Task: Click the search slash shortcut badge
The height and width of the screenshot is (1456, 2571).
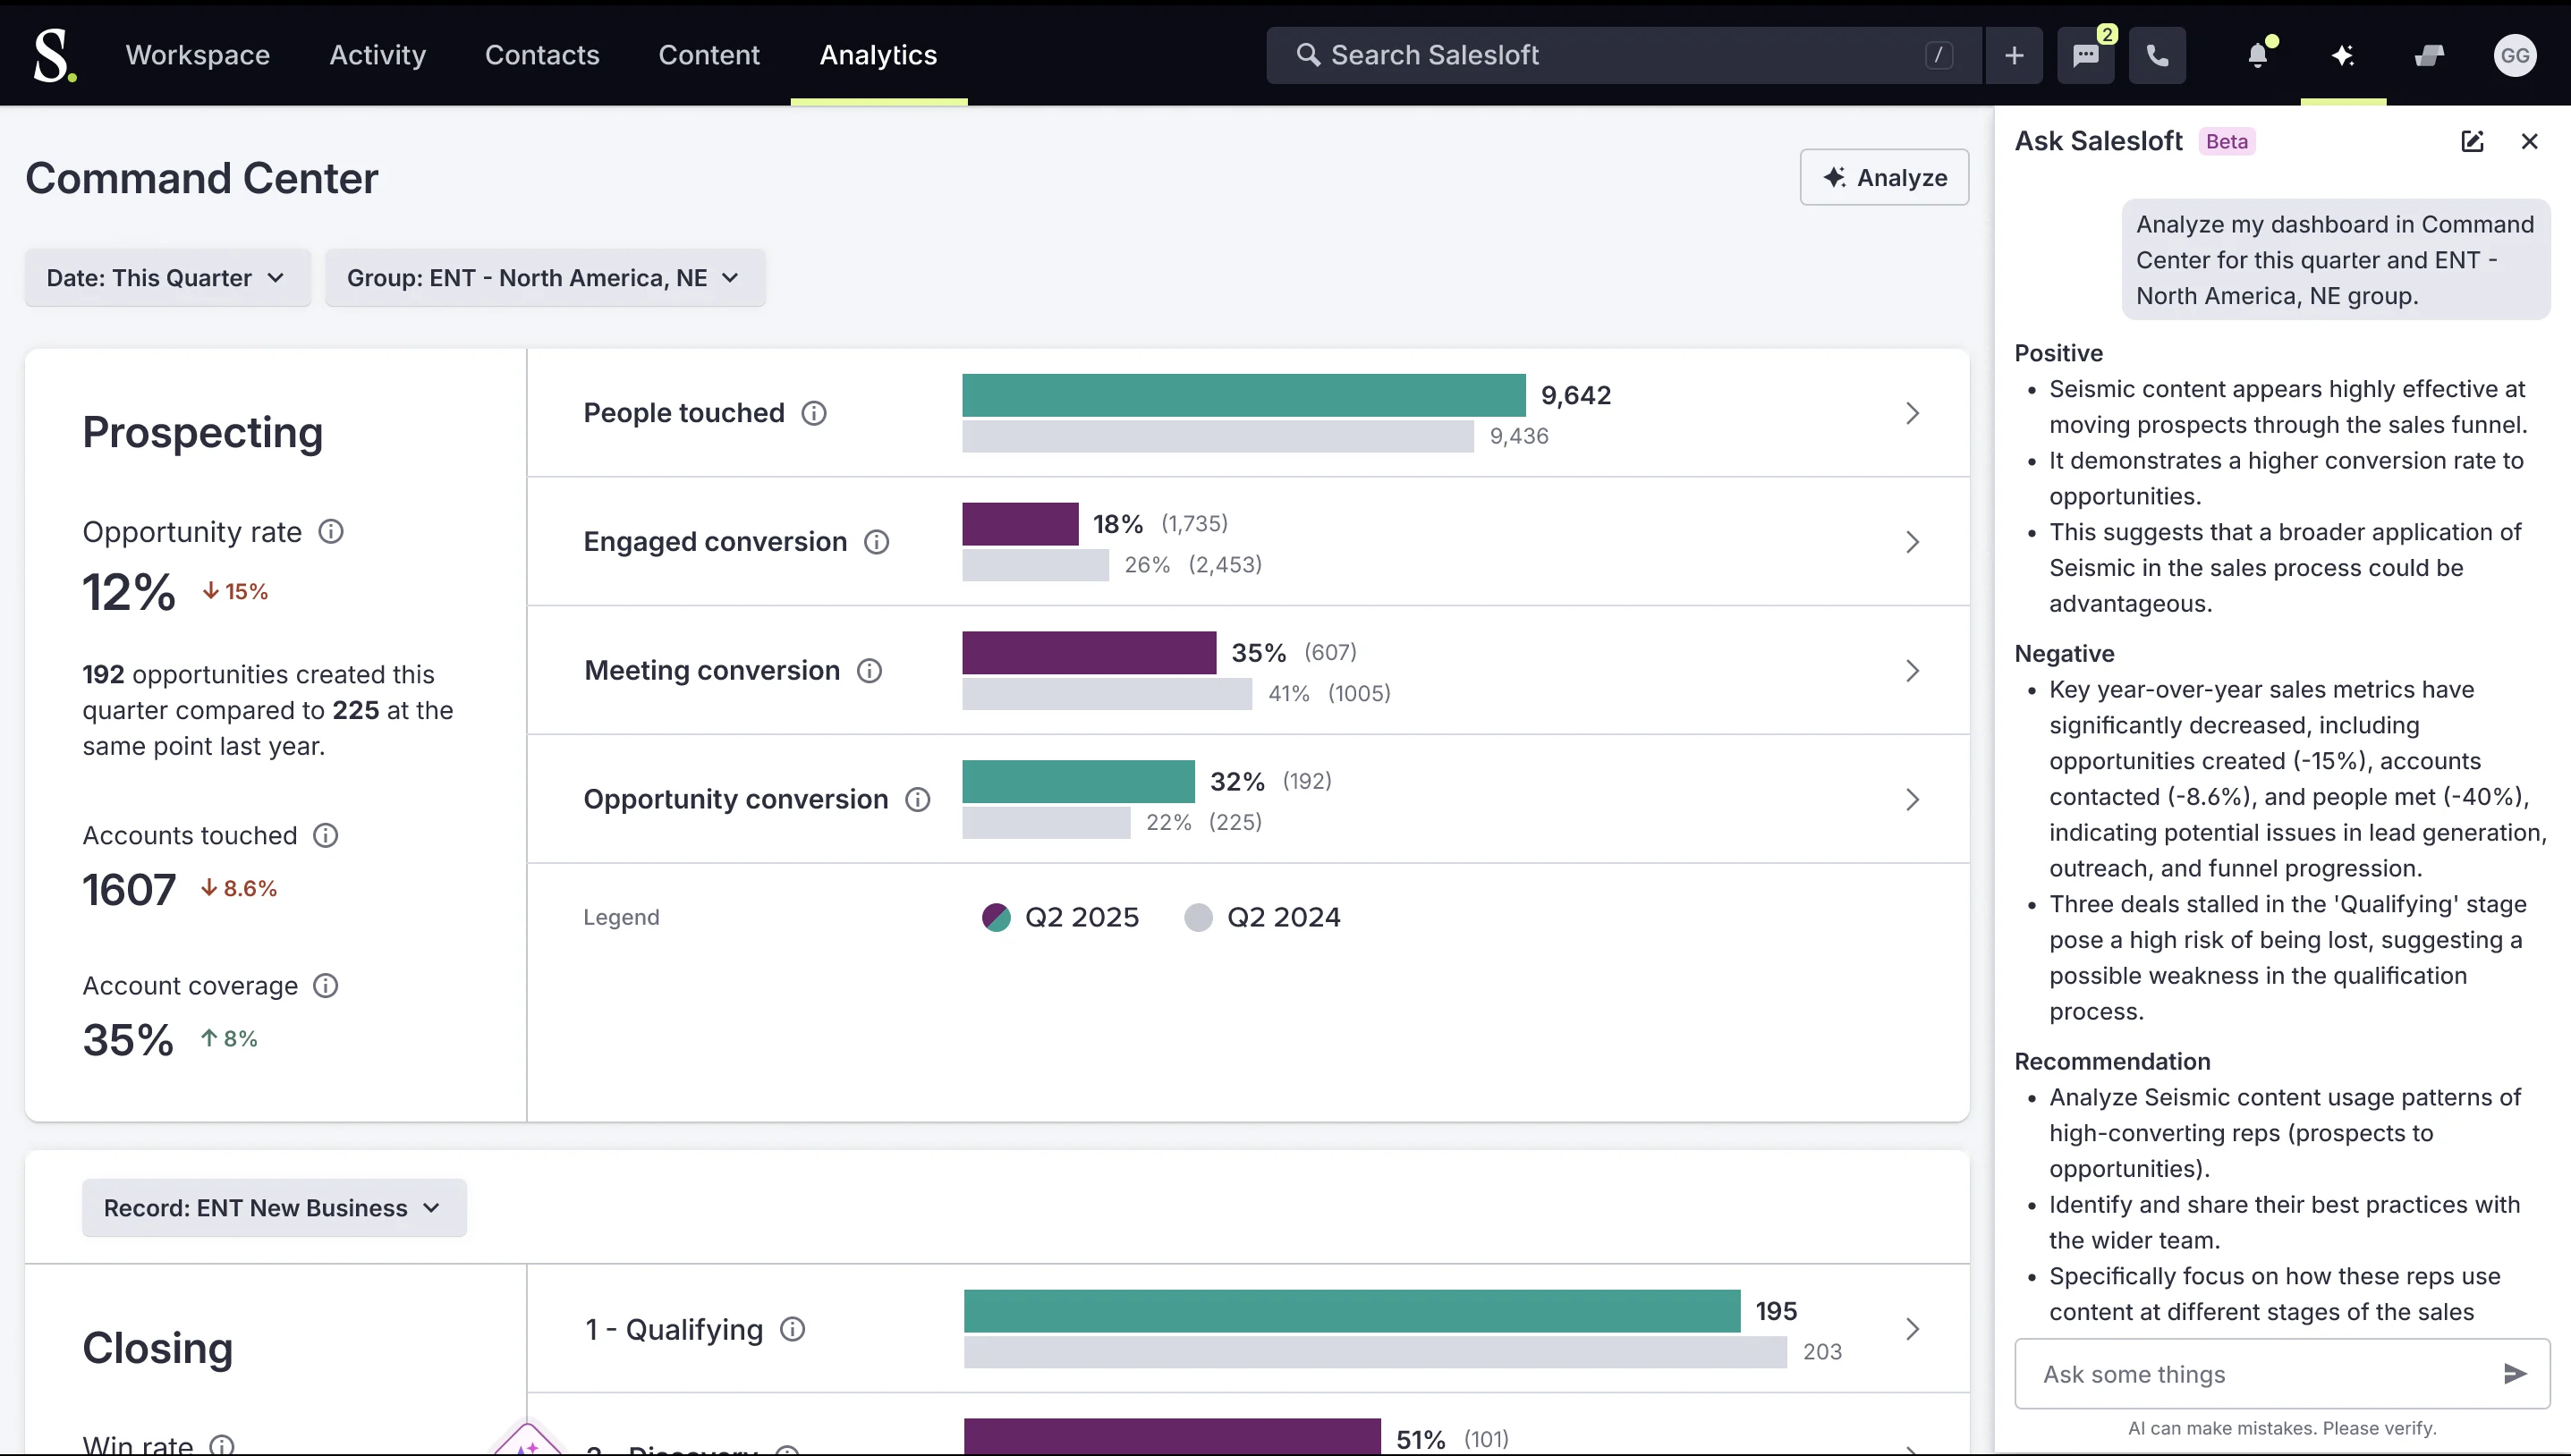Action: pyautogui.click(x=1938, y=55)
